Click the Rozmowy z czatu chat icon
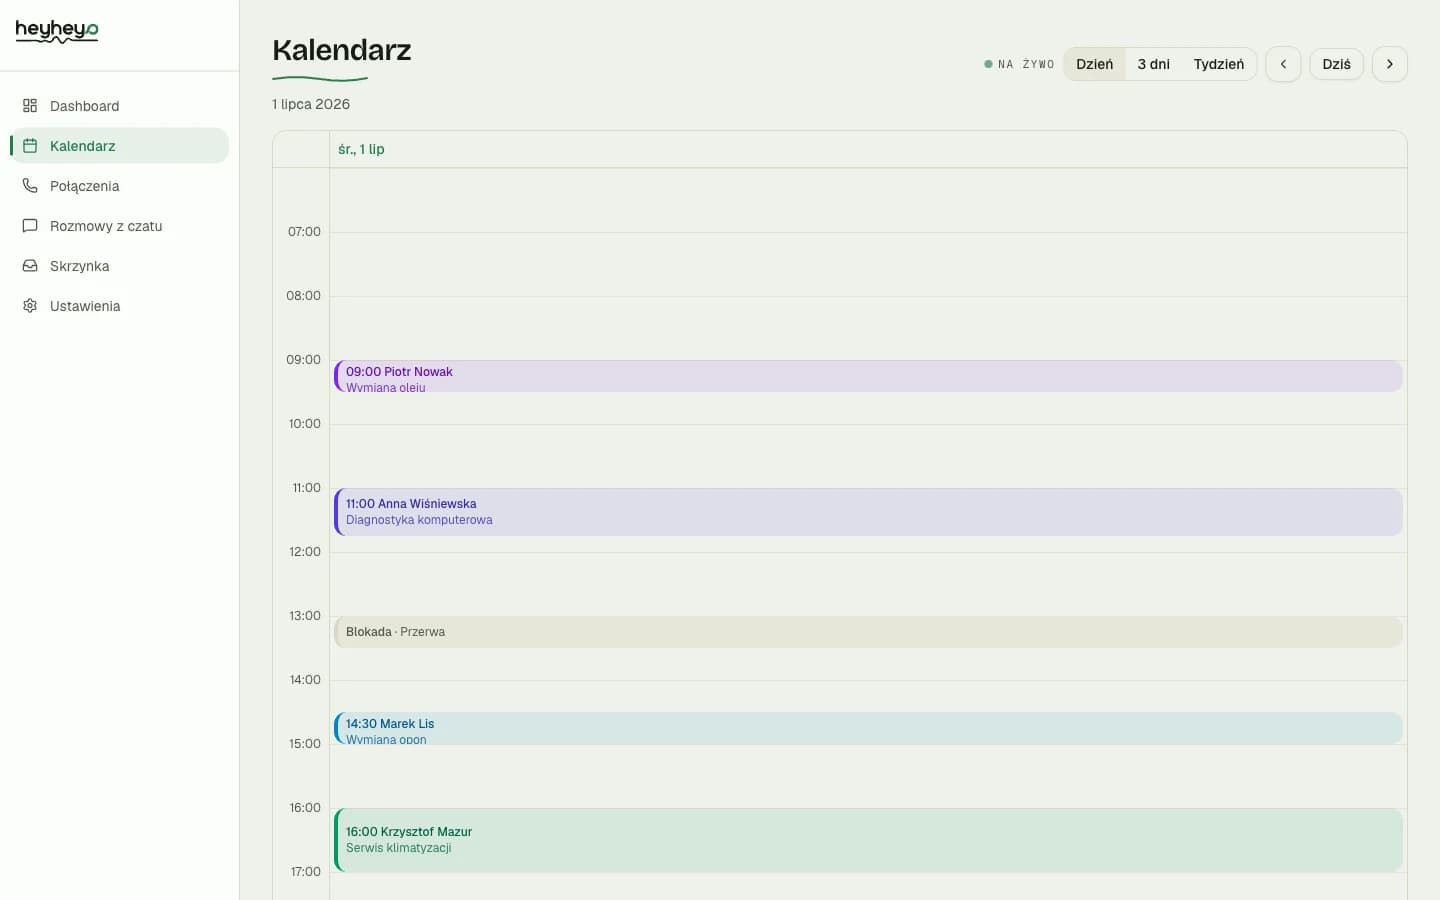 point(30,226)
